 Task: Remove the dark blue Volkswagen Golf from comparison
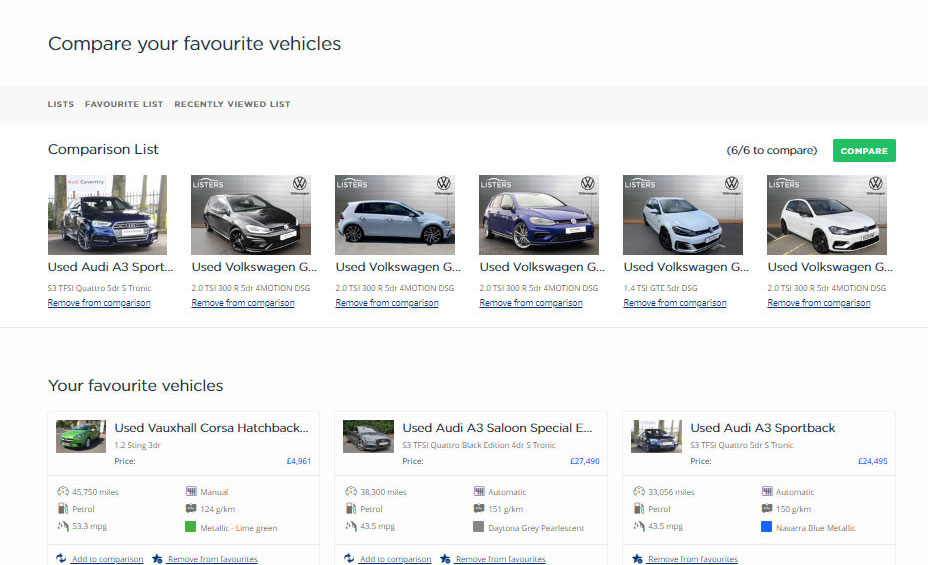pos(531,303)
